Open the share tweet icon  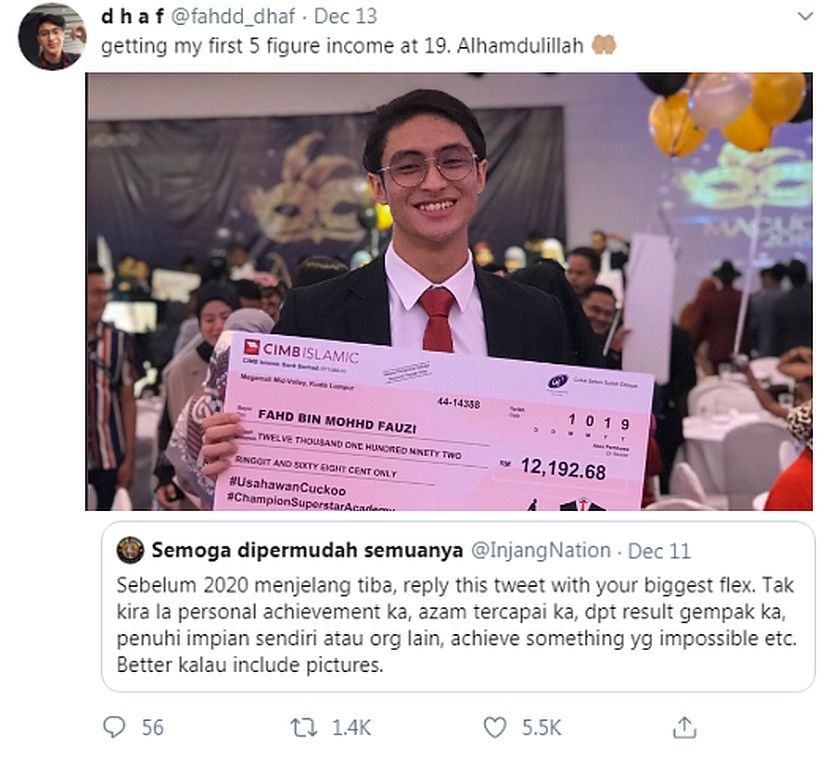tap(684, 727)
